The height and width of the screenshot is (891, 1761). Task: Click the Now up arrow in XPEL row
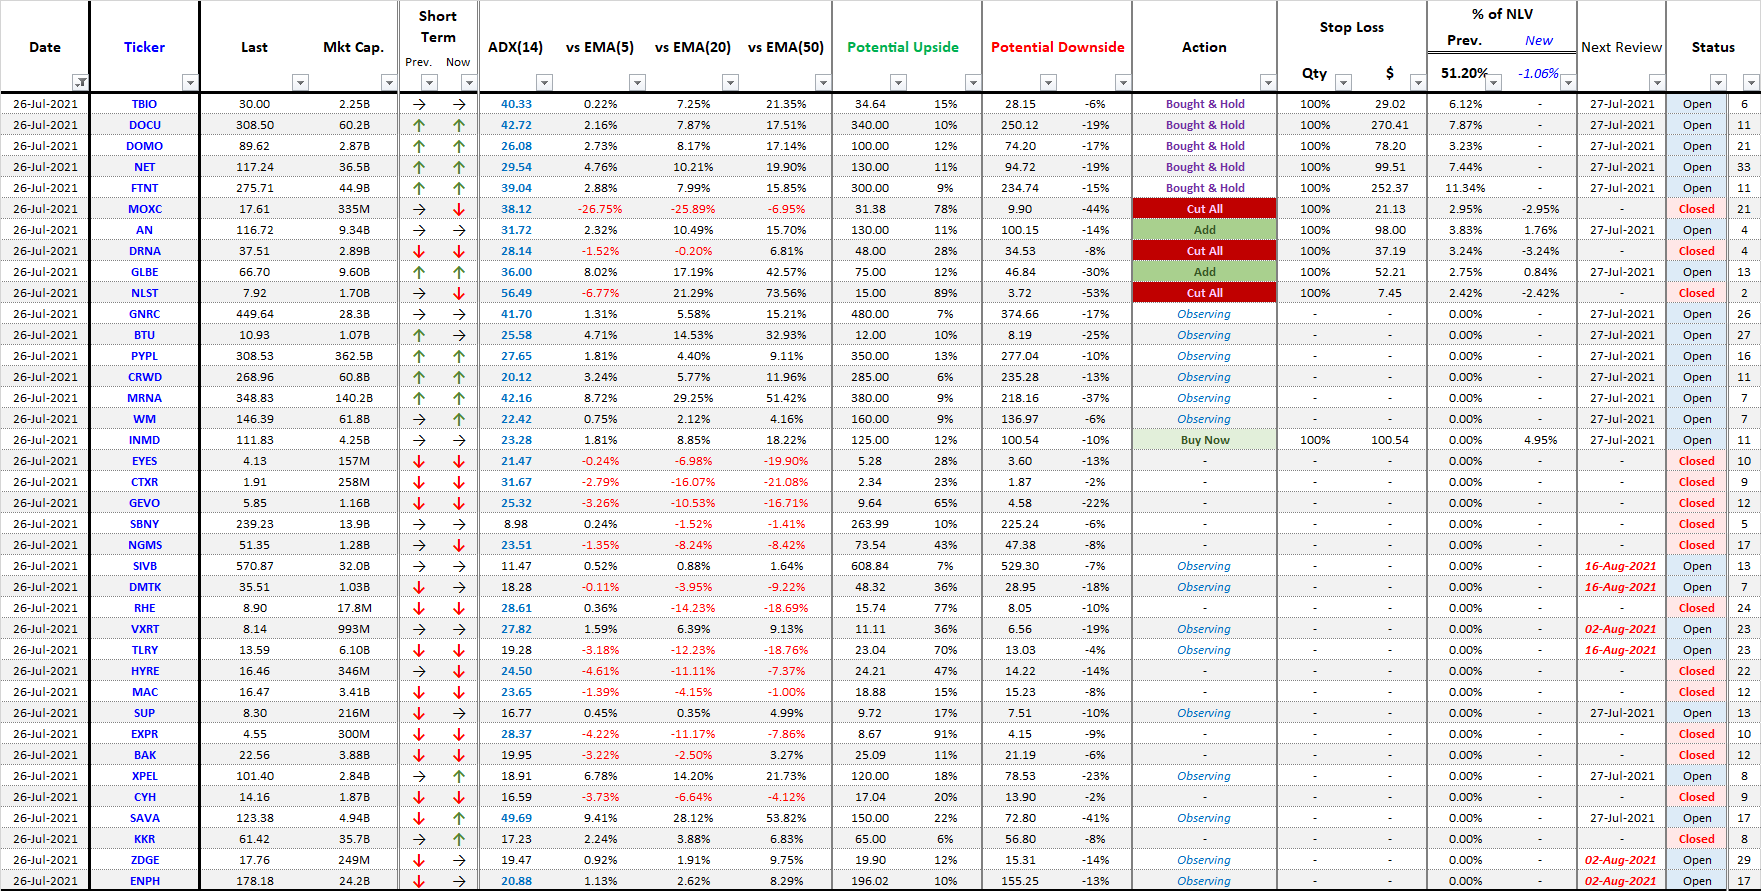(459, 776)
